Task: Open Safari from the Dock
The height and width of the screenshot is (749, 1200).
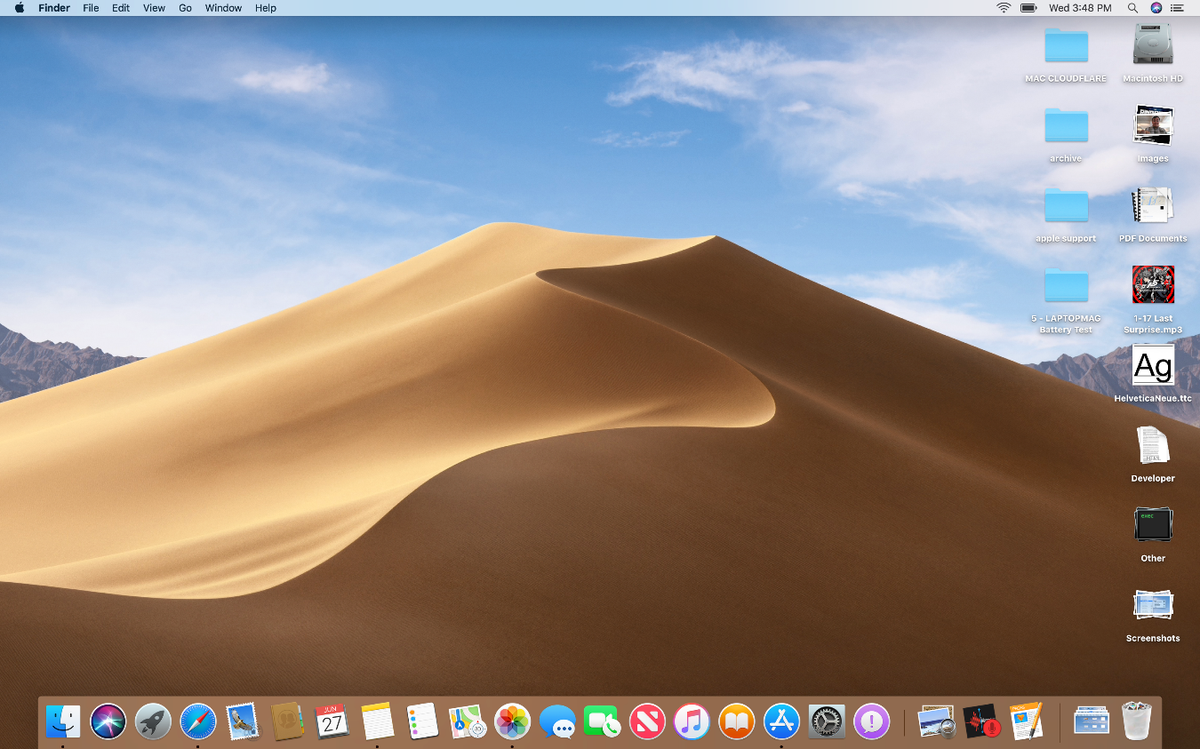Action: pyautogui.click(x=198, y=720)
